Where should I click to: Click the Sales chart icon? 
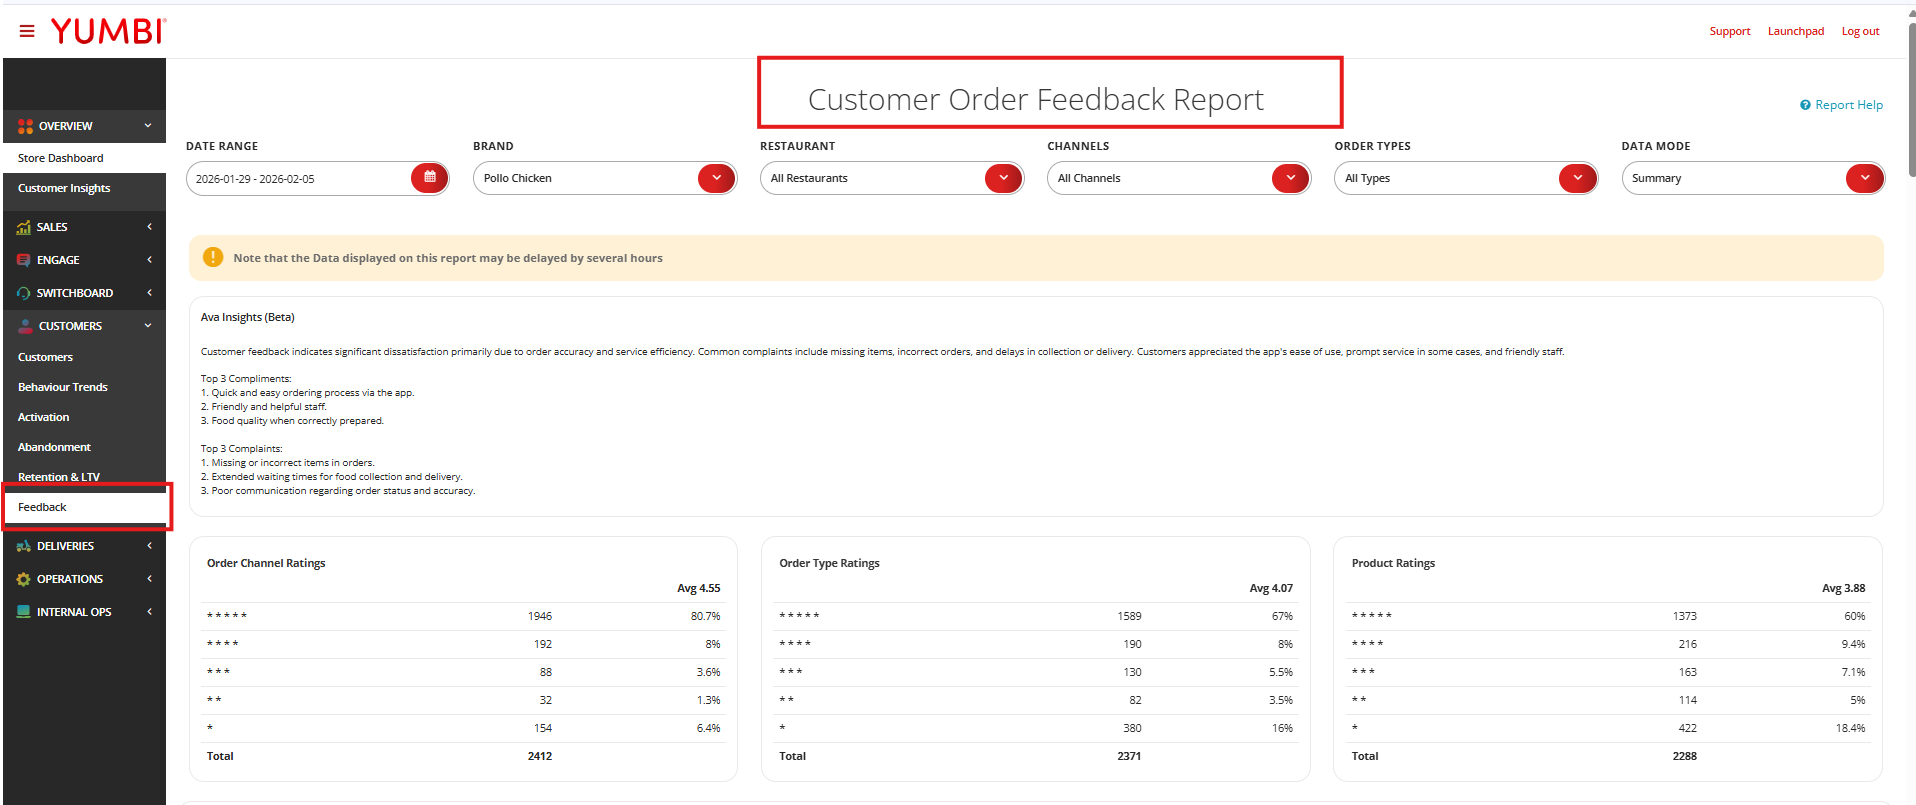tap(24, 228)
